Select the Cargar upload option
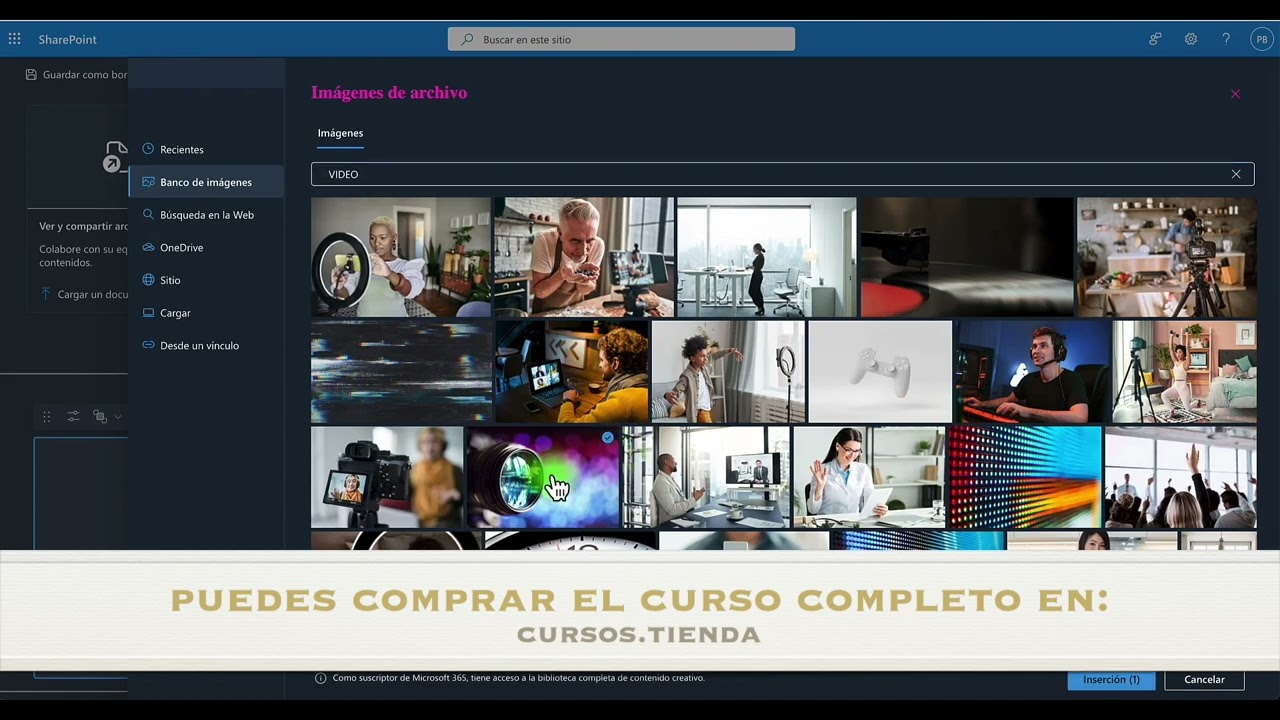 pyautogui.click(x=206, y=313)
